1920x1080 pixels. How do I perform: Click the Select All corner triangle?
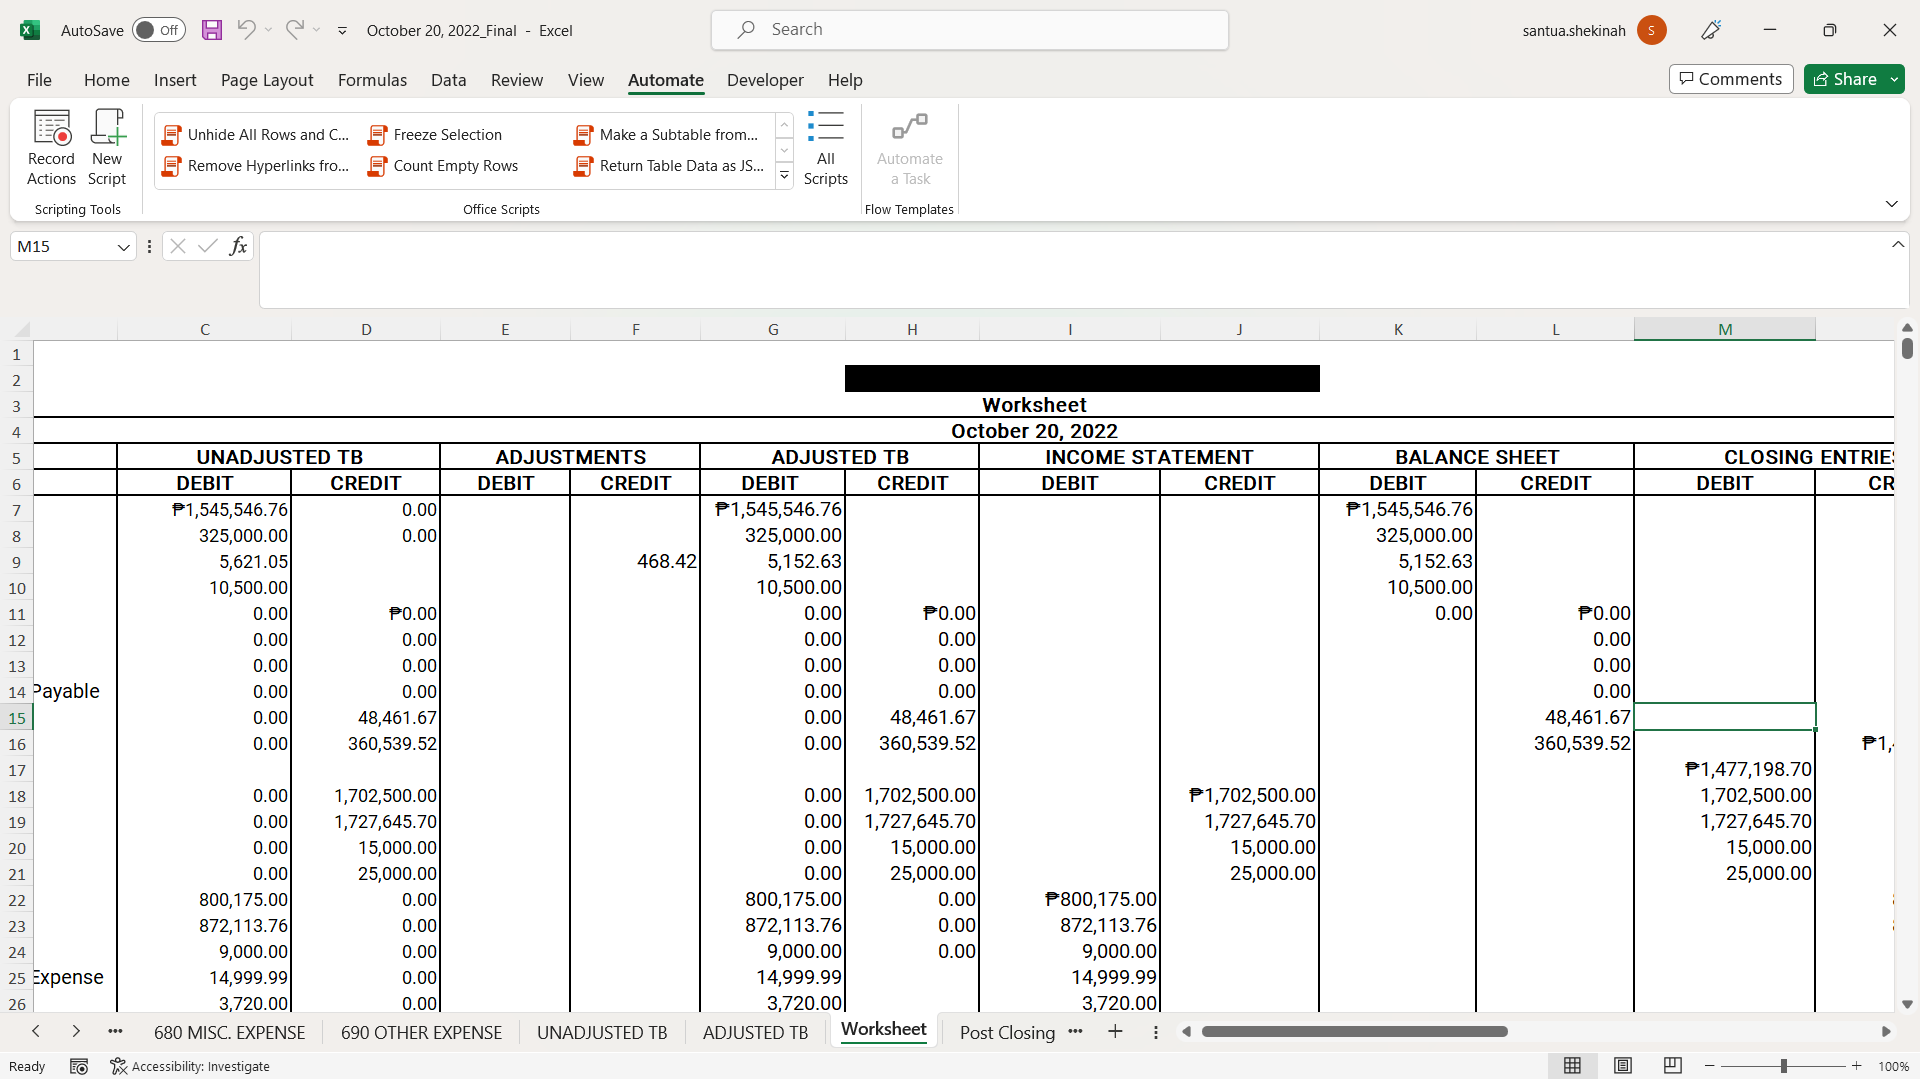coord(22,329)
